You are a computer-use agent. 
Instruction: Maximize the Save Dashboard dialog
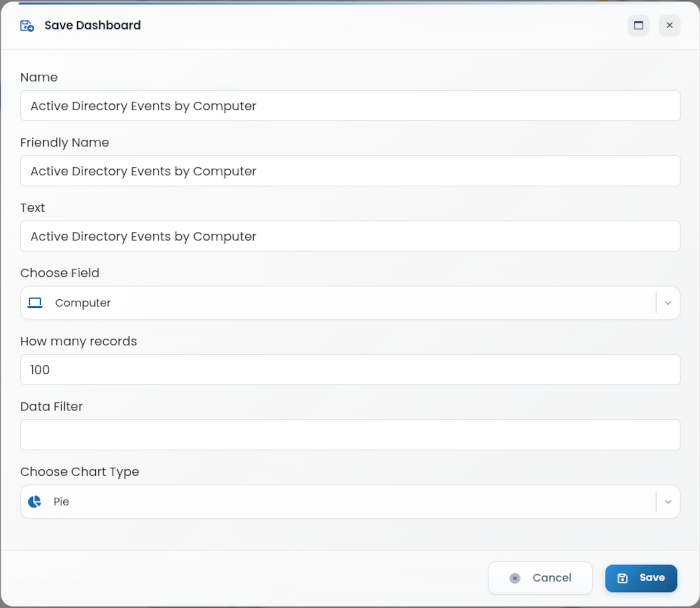pyautogui.click(x=638, y=25)
